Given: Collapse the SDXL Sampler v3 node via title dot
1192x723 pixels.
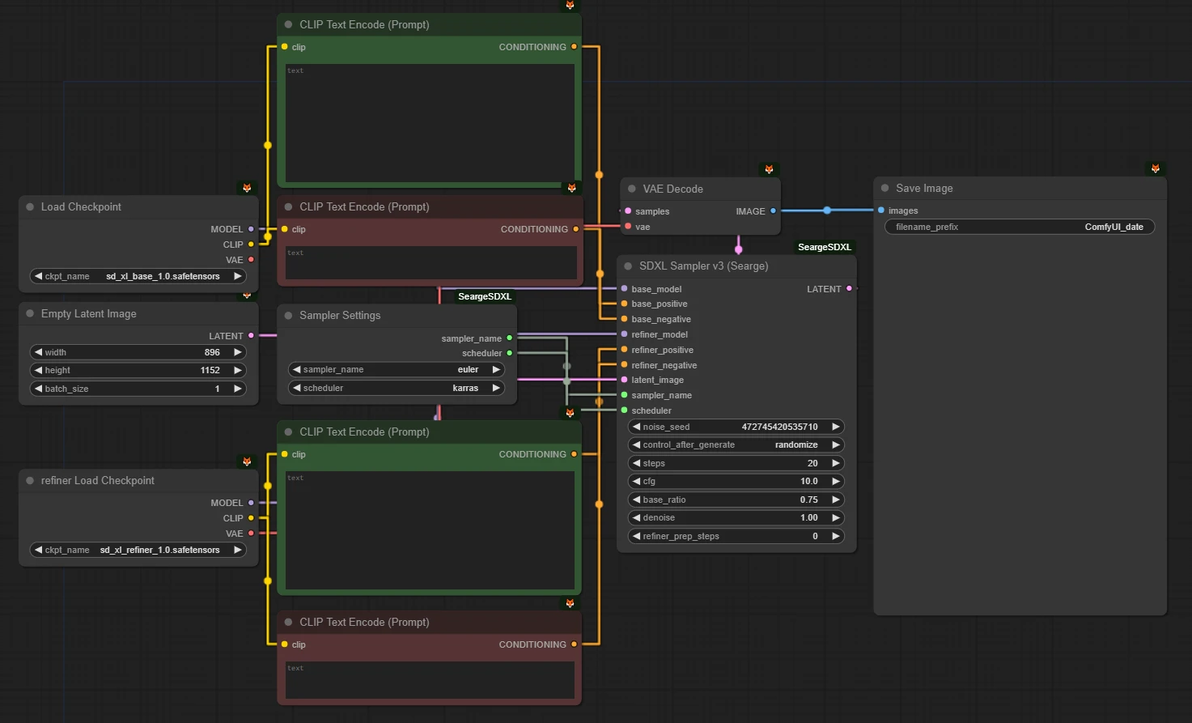Looking at the screenshot, I should click(629, 266).
